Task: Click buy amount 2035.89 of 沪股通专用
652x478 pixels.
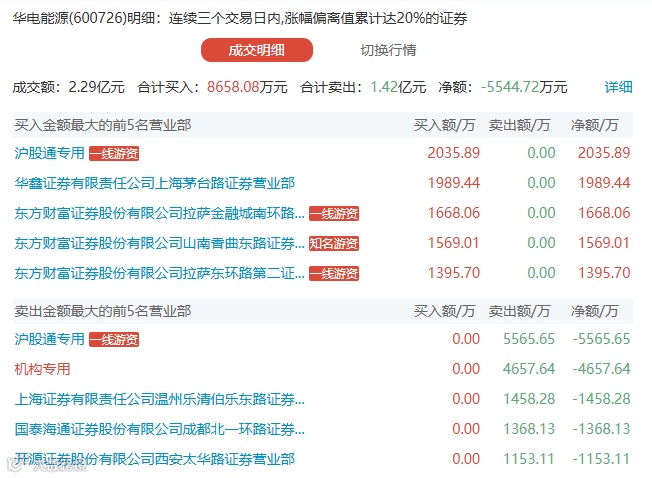Action: [x=454, y=153]
